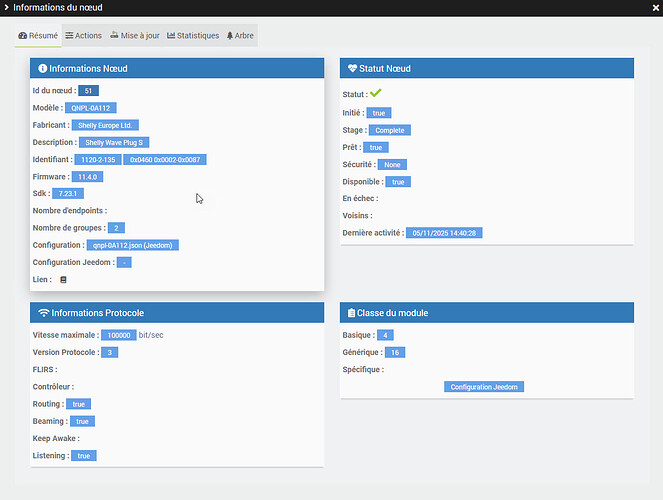Click the Configuration Jeedom button in Classe du module
Image resolution: width=663 pixels, height=500 pixels.
(x=484, y=387)
